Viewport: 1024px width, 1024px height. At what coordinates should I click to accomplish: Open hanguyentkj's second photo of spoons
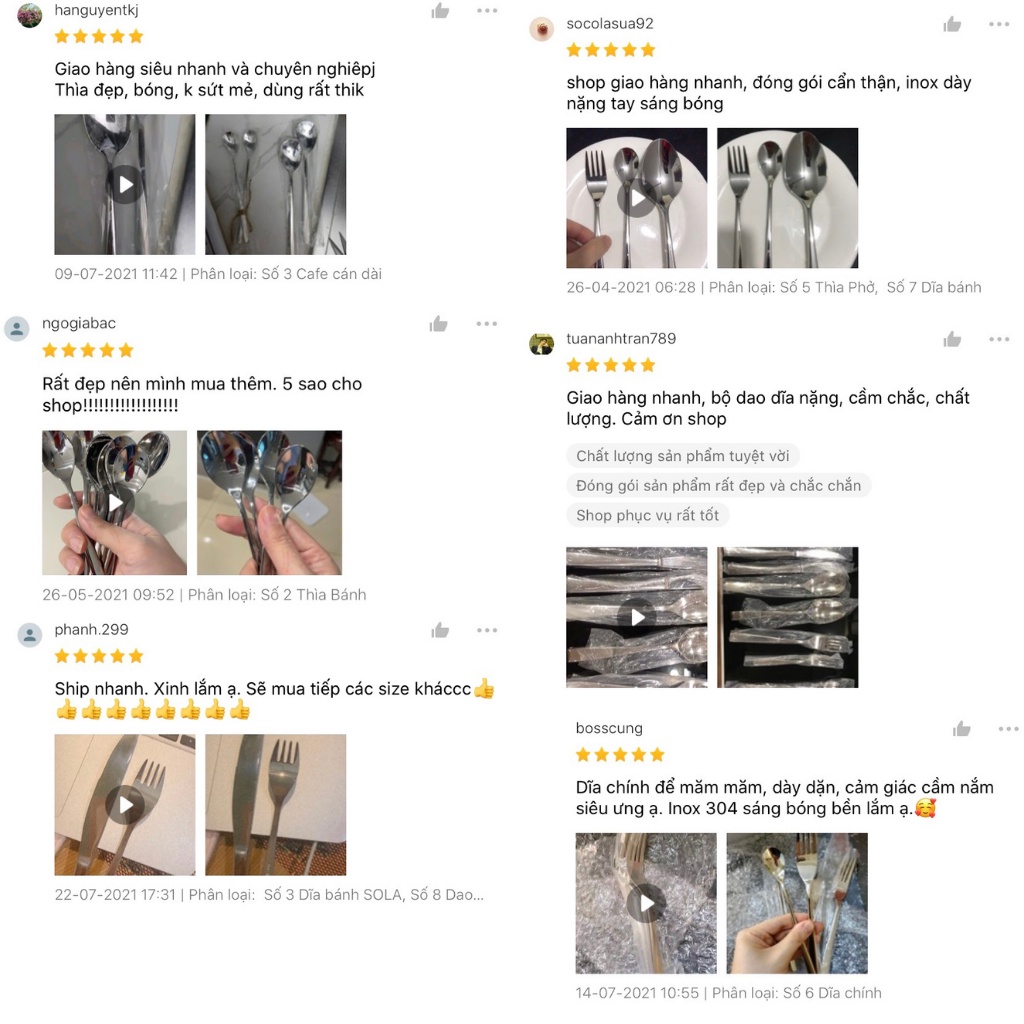click(x=276, y=184)
